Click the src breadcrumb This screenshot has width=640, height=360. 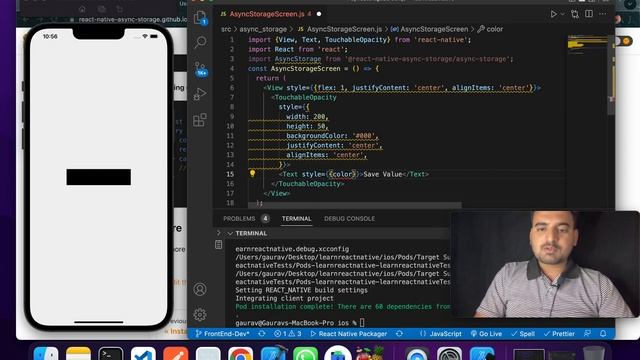click(226, 29)
